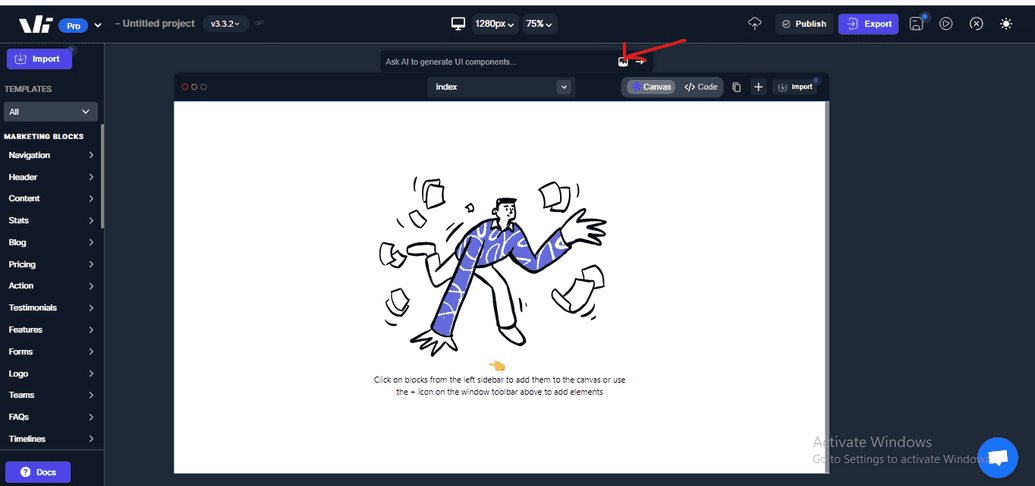Click the small Import button in window toolbar

[x=795, y=87]
